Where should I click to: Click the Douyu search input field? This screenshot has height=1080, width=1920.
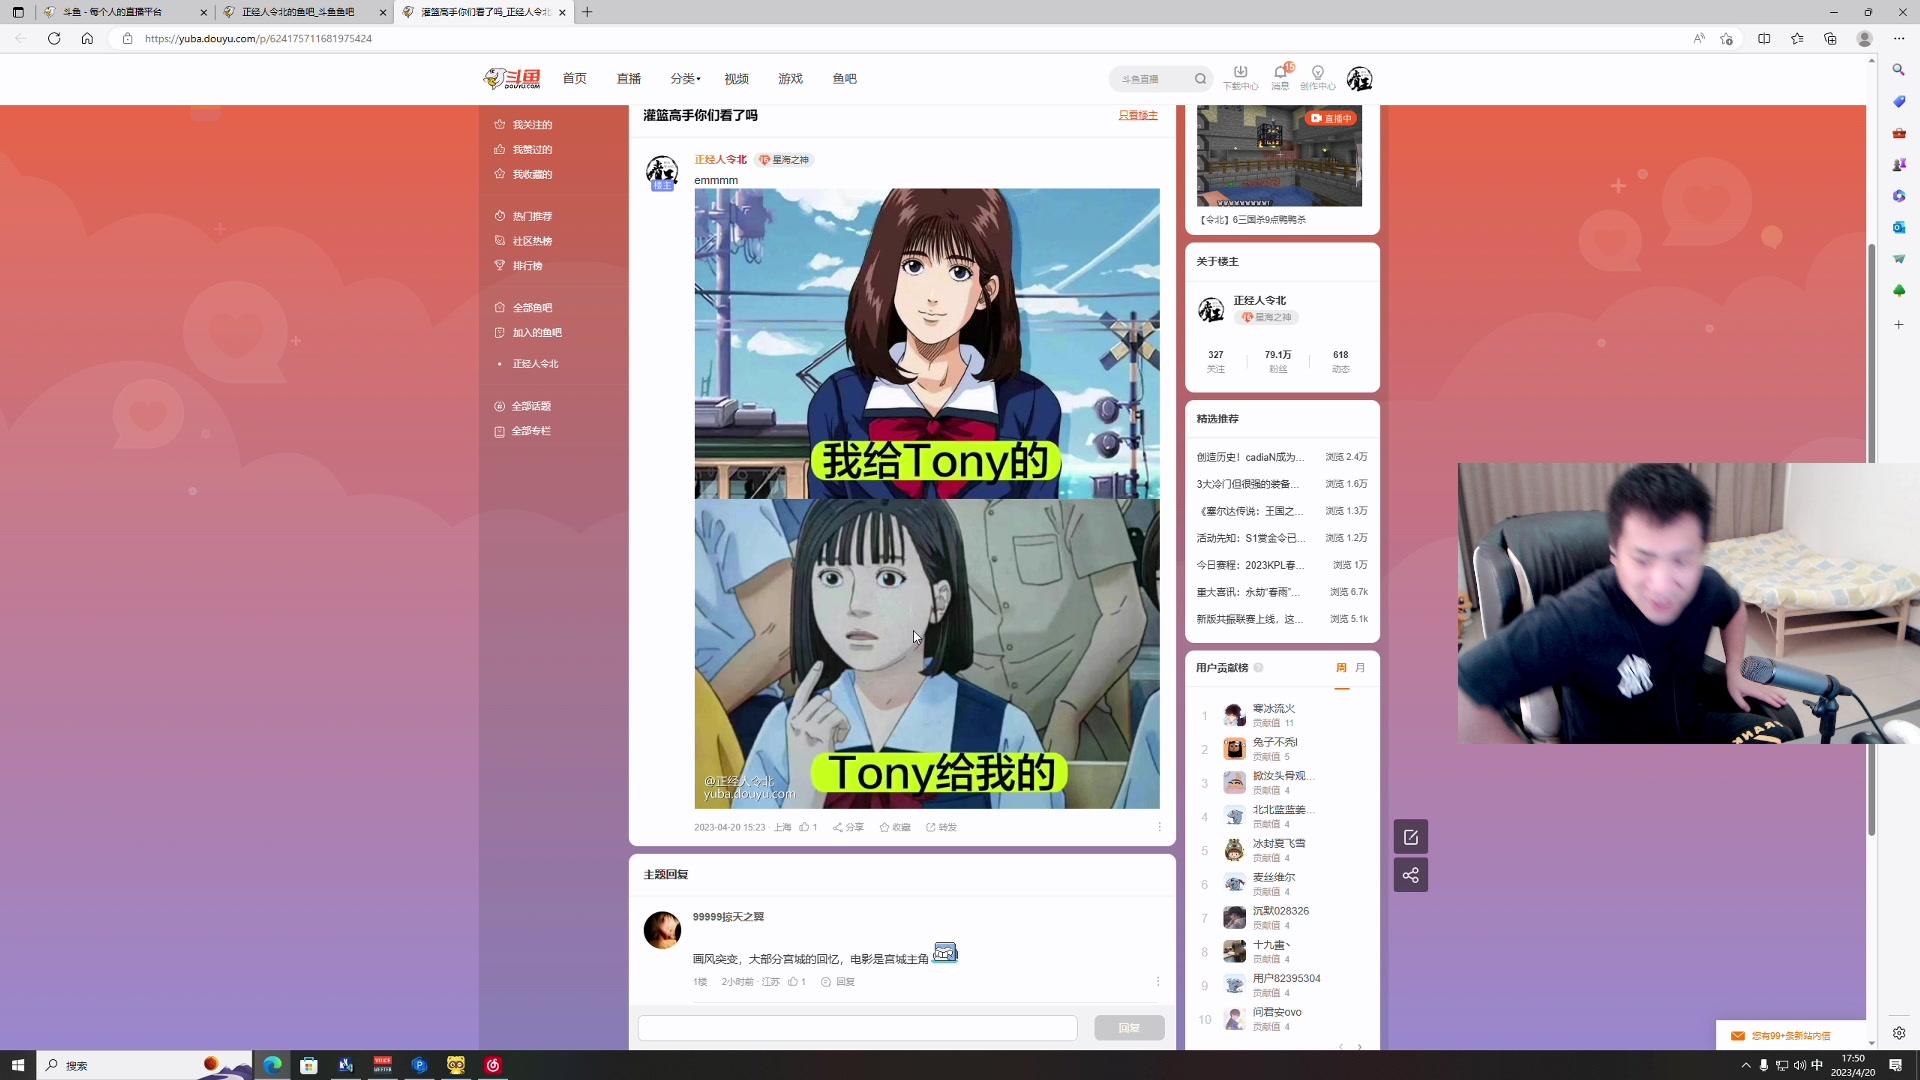(x=1152, y=79)
